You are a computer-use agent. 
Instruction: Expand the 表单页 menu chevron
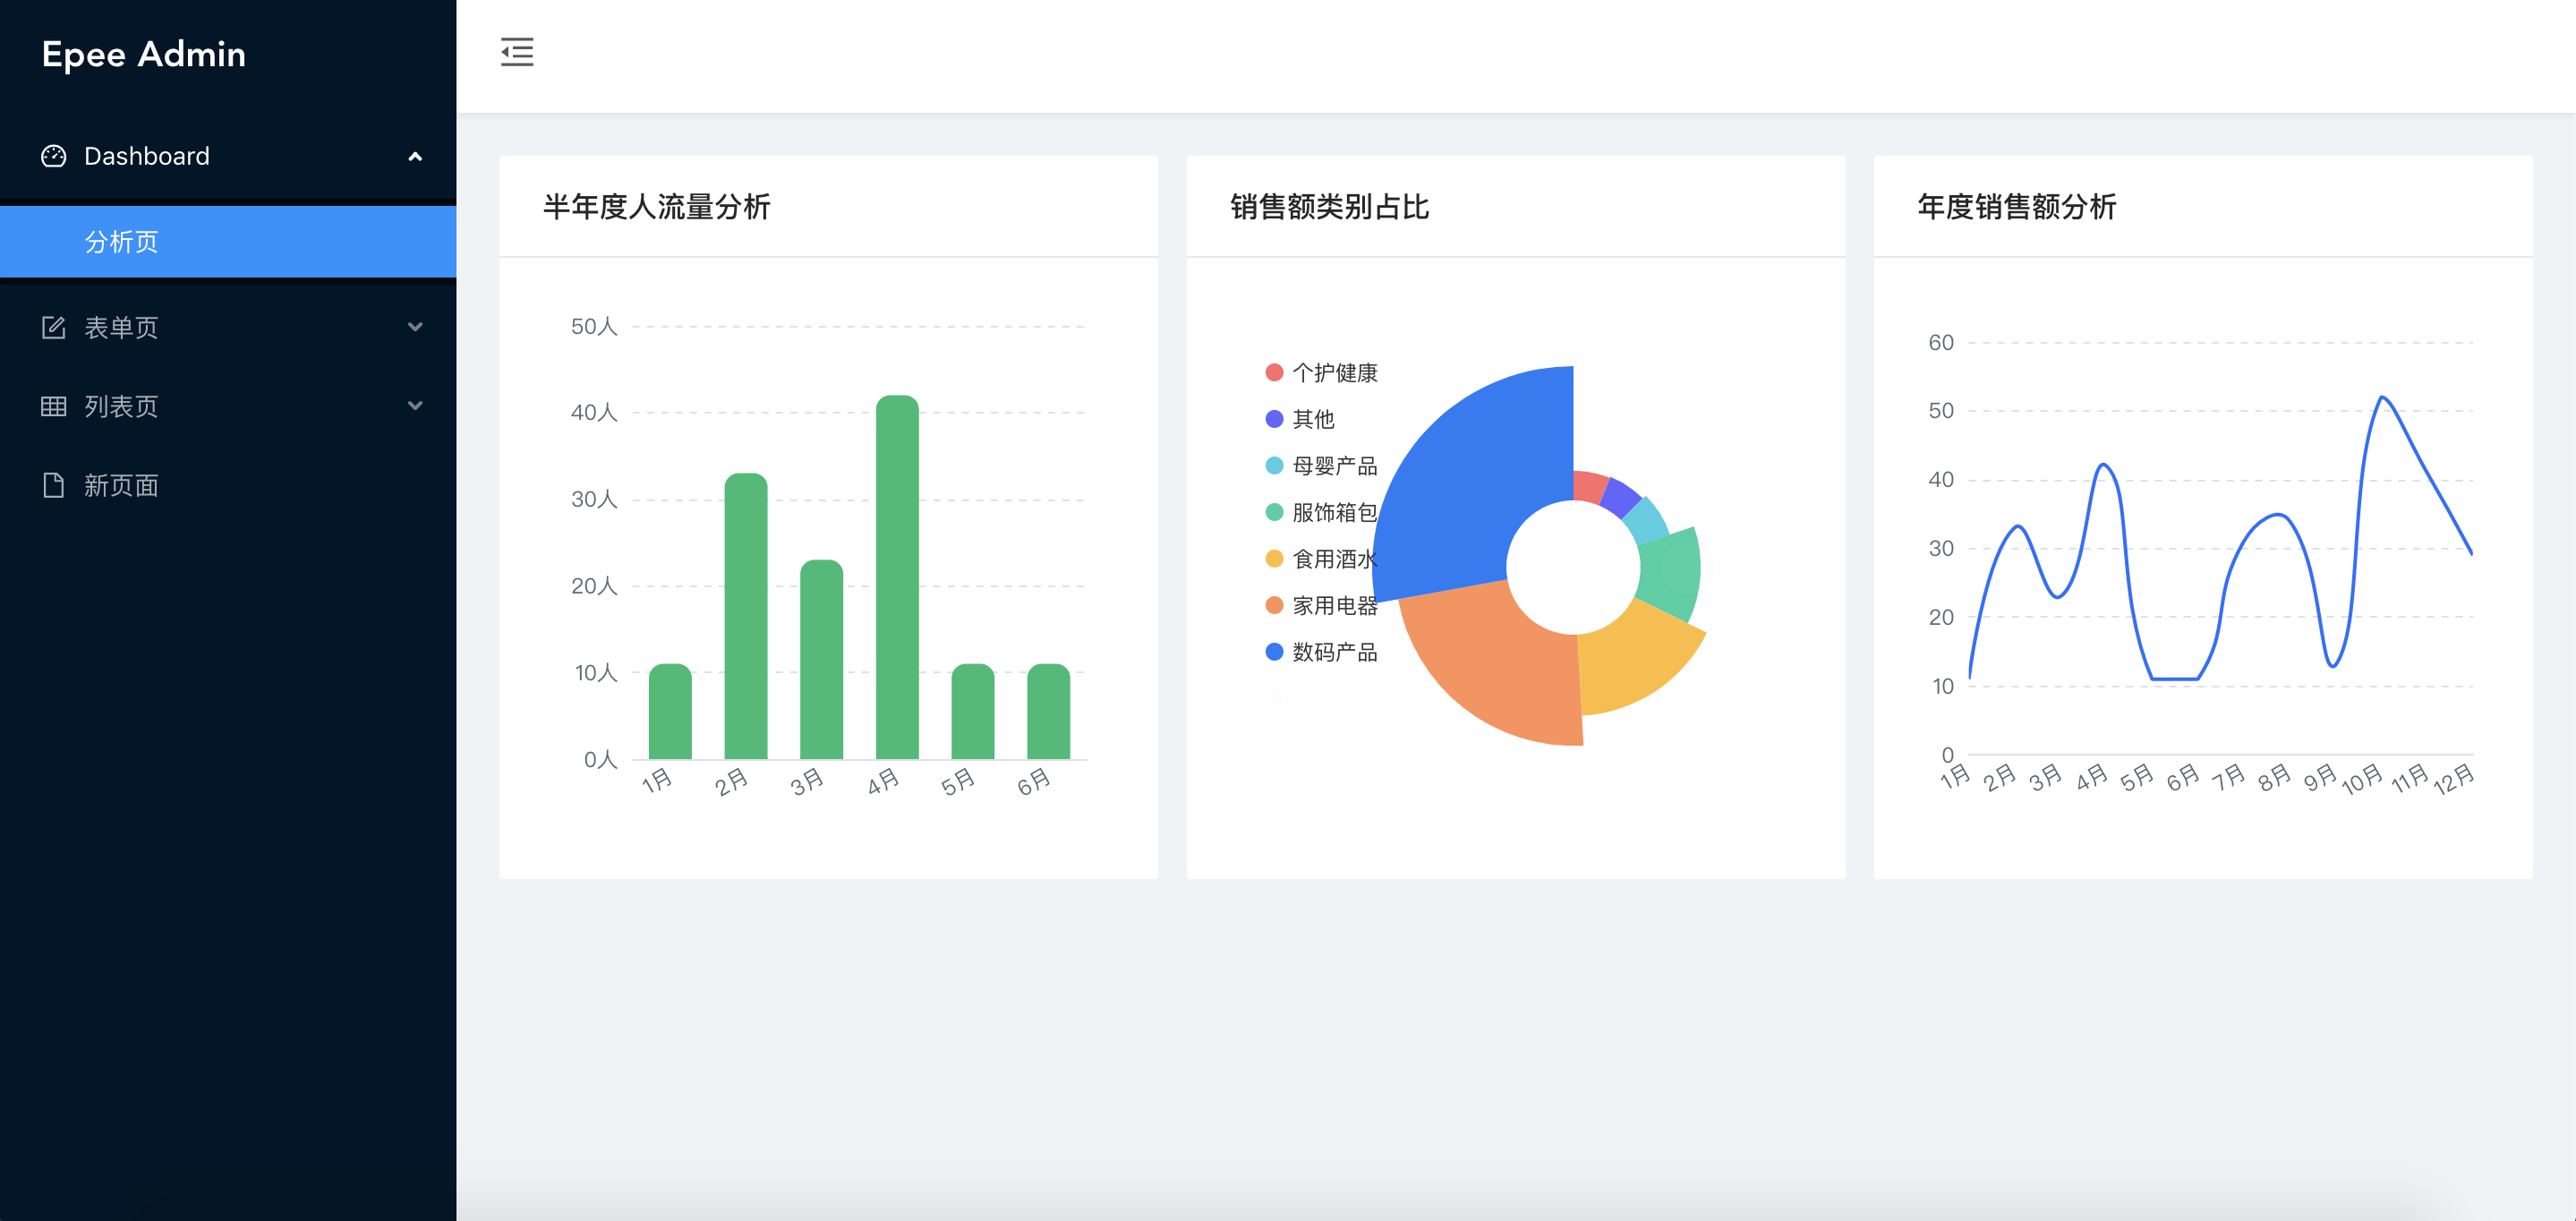415,327
